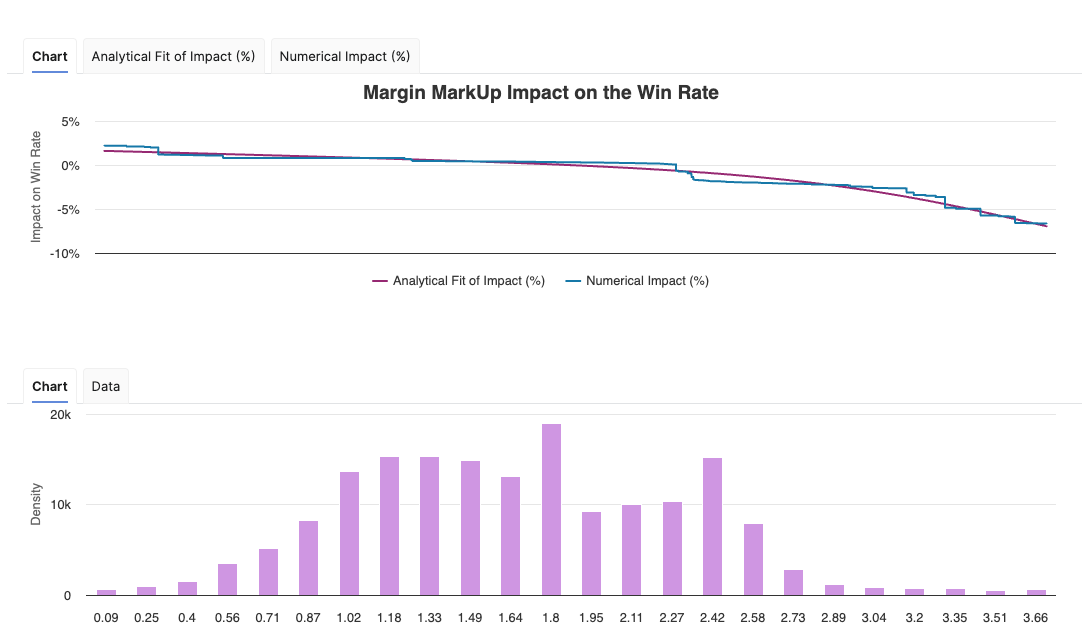Click the density bar at 1.33
Screen dimensions: 1083x644
pyautogui.click(x=430, y=526)
